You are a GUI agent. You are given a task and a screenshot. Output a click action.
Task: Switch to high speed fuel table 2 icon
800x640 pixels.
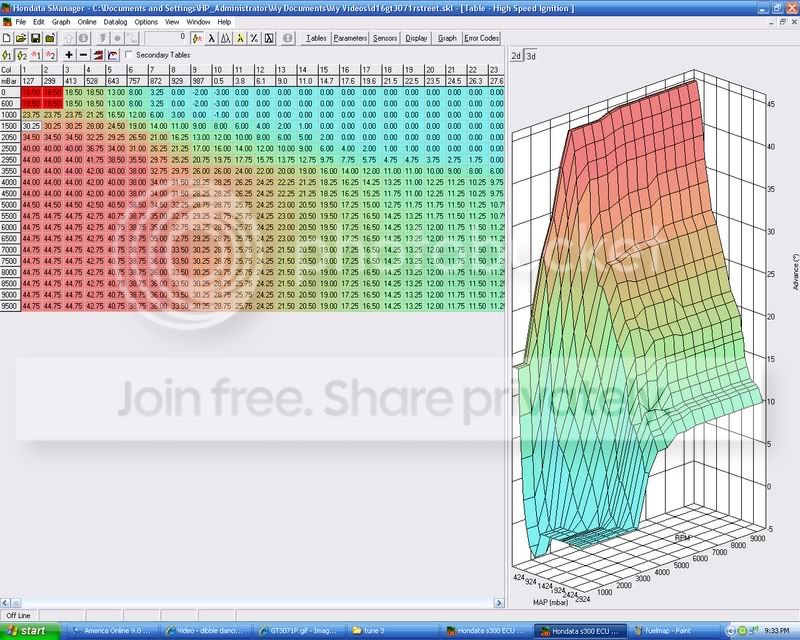[x=50, y=55]
